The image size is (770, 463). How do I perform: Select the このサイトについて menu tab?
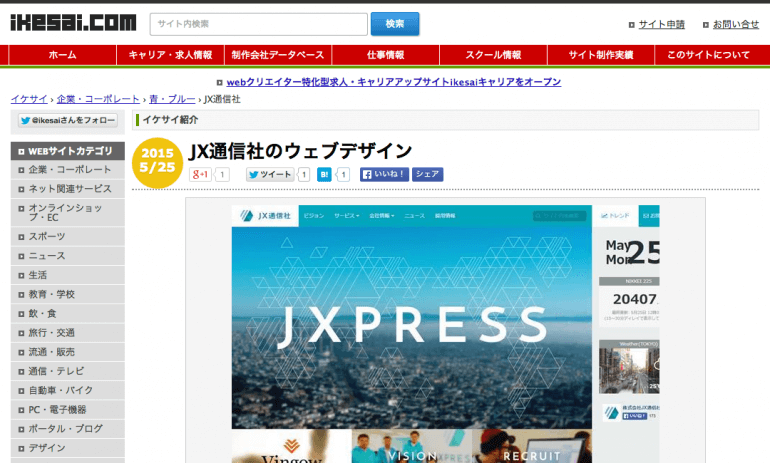[708, 55]
